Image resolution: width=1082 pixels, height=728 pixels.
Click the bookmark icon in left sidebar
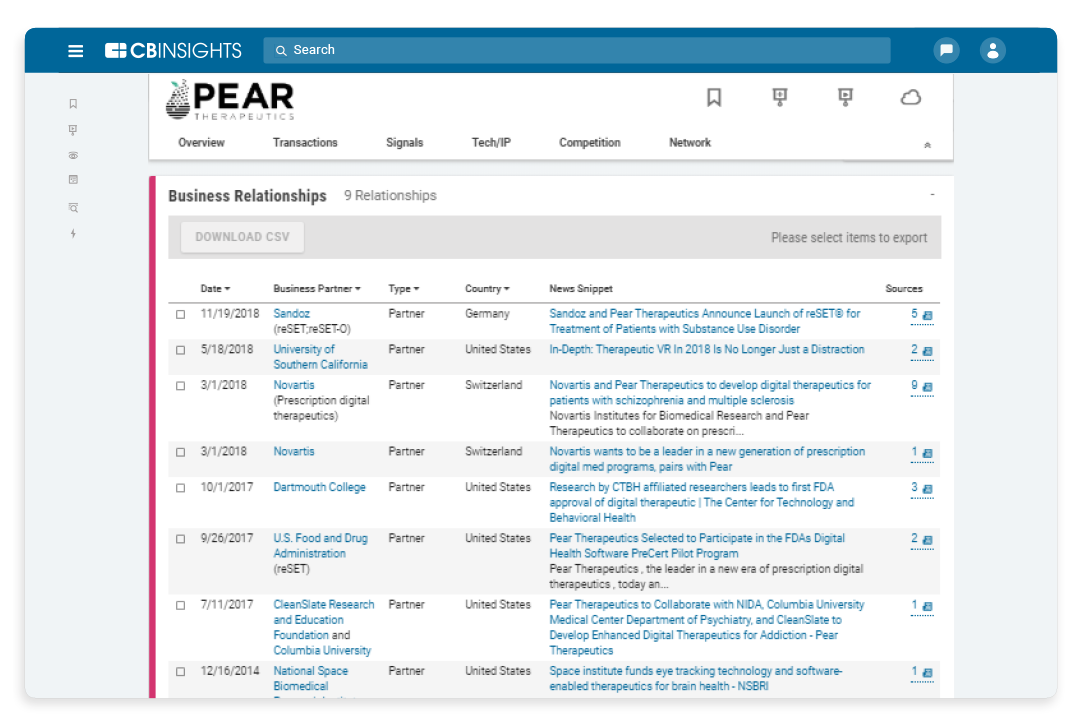click(73, 104)
